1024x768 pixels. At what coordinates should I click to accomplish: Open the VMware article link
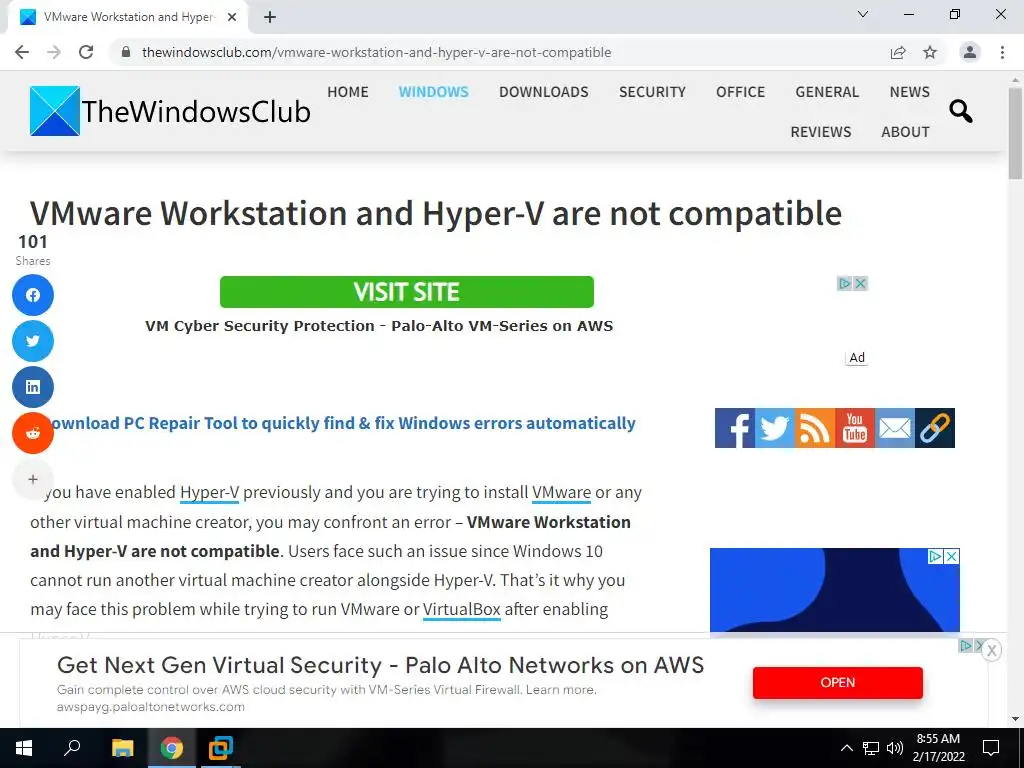point(562,492)
